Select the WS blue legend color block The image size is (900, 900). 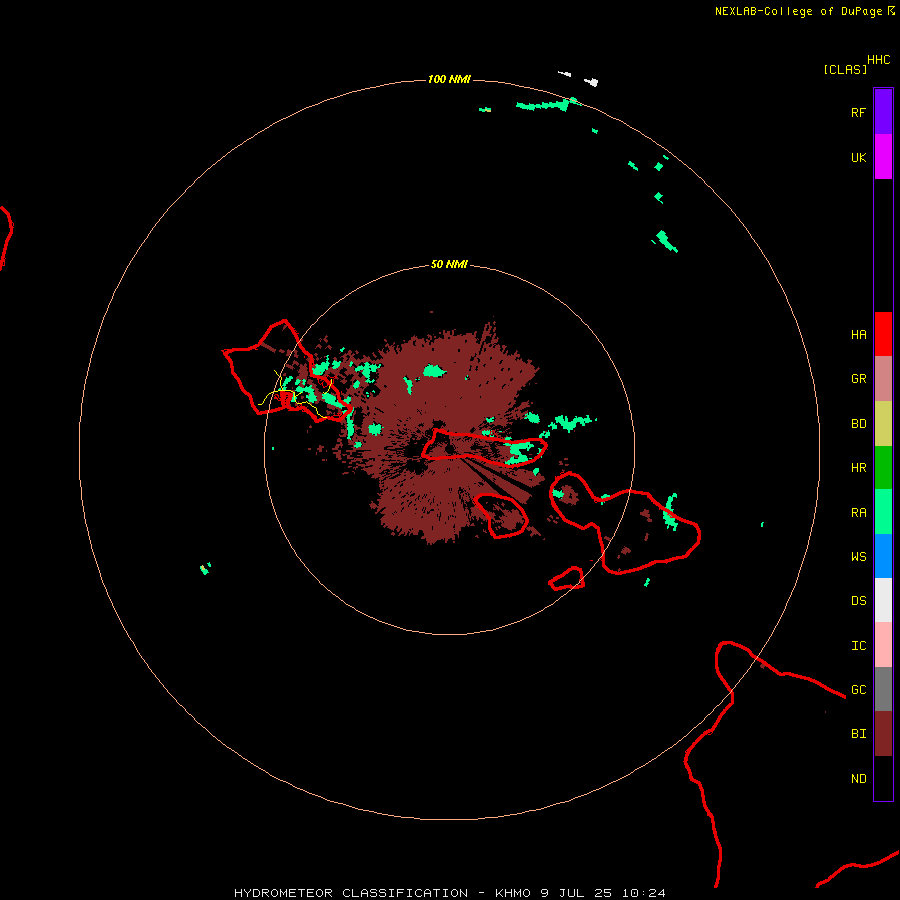tap(883, 556)
